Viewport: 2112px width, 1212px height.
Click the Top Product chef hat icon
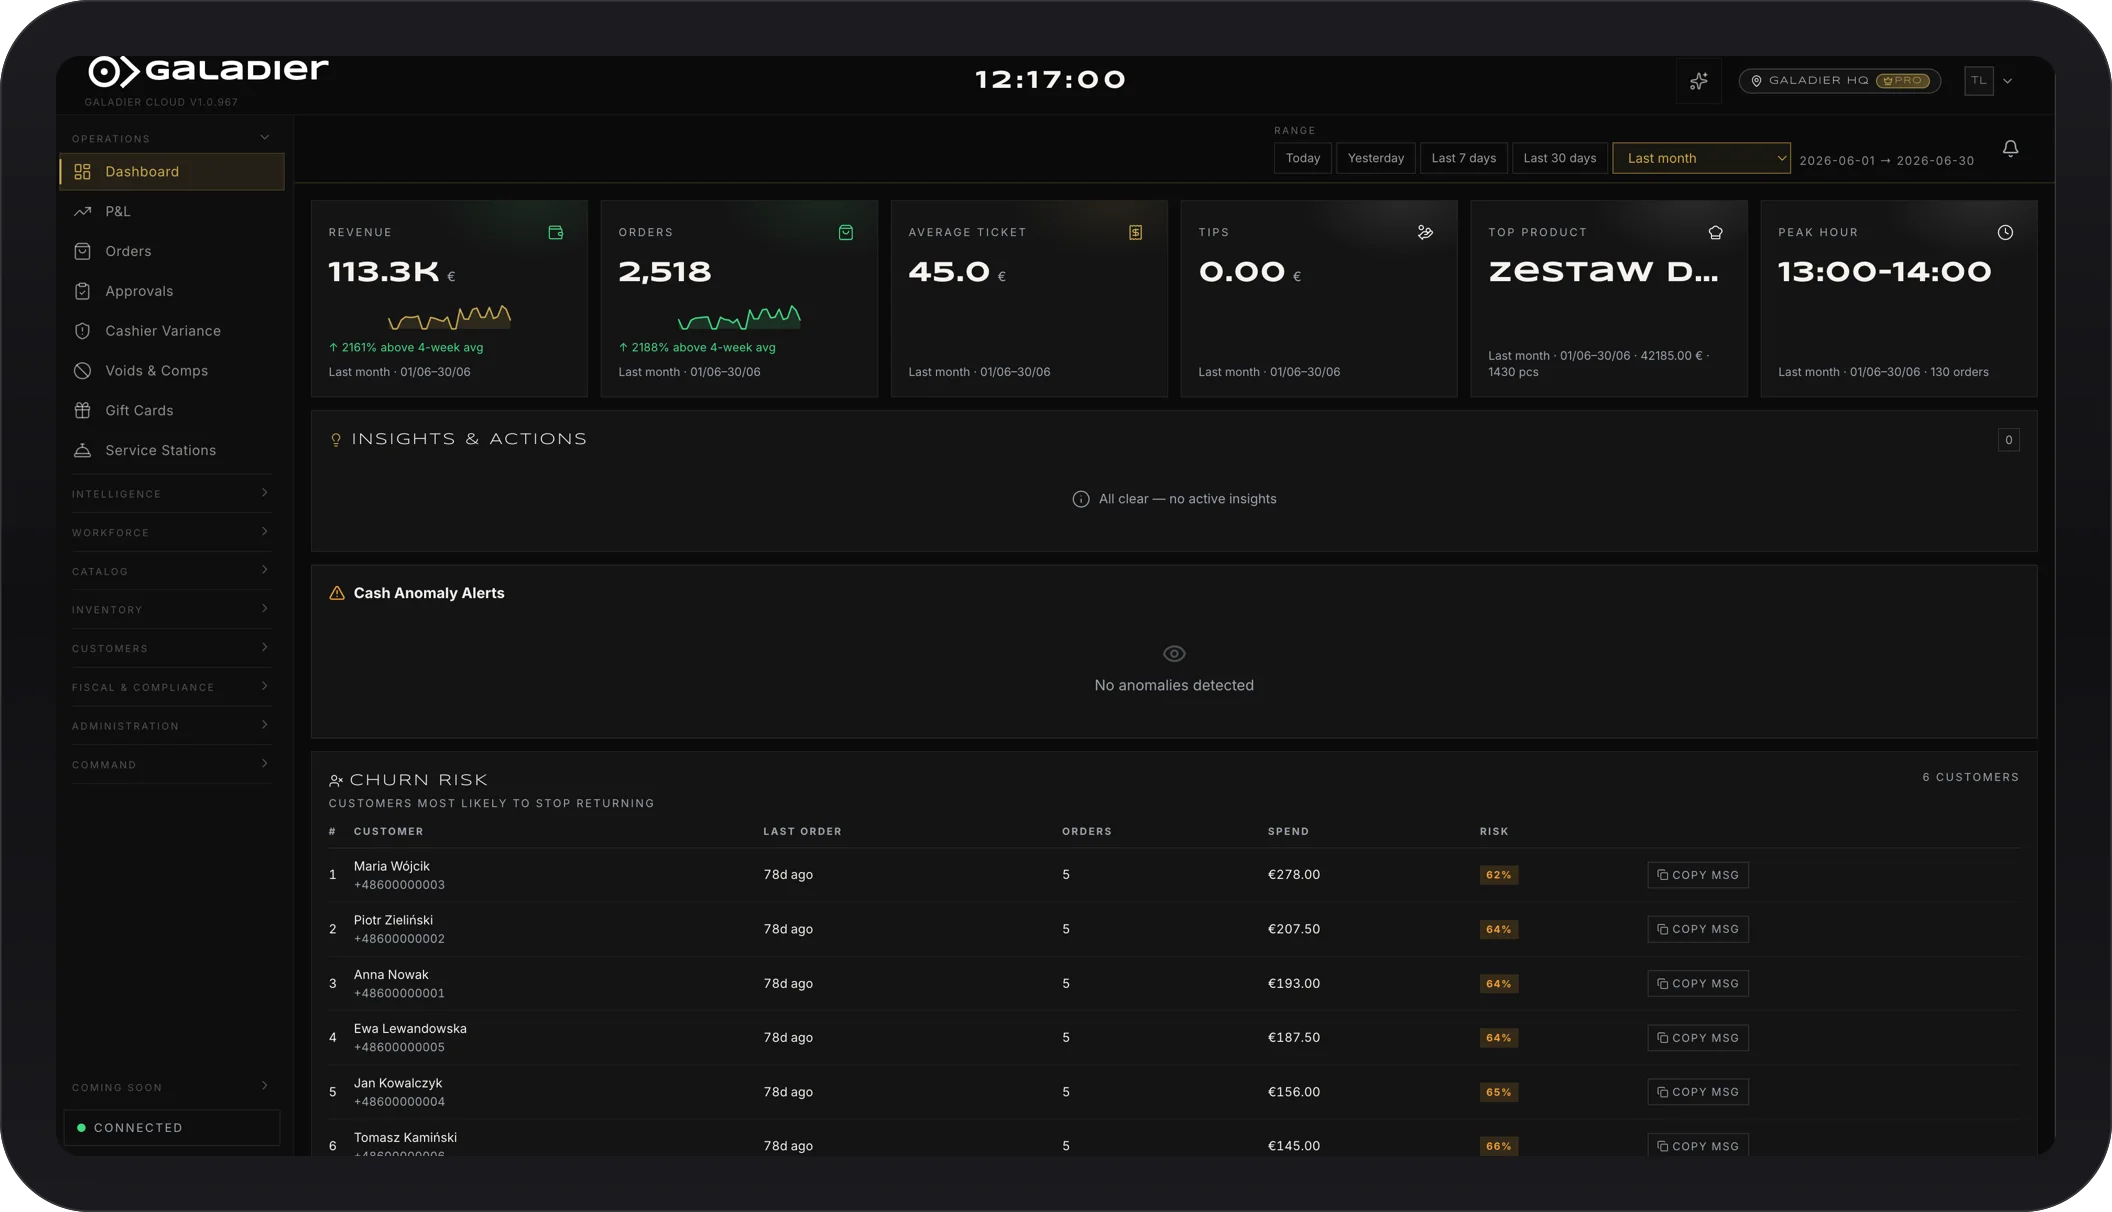[1716, 232]
